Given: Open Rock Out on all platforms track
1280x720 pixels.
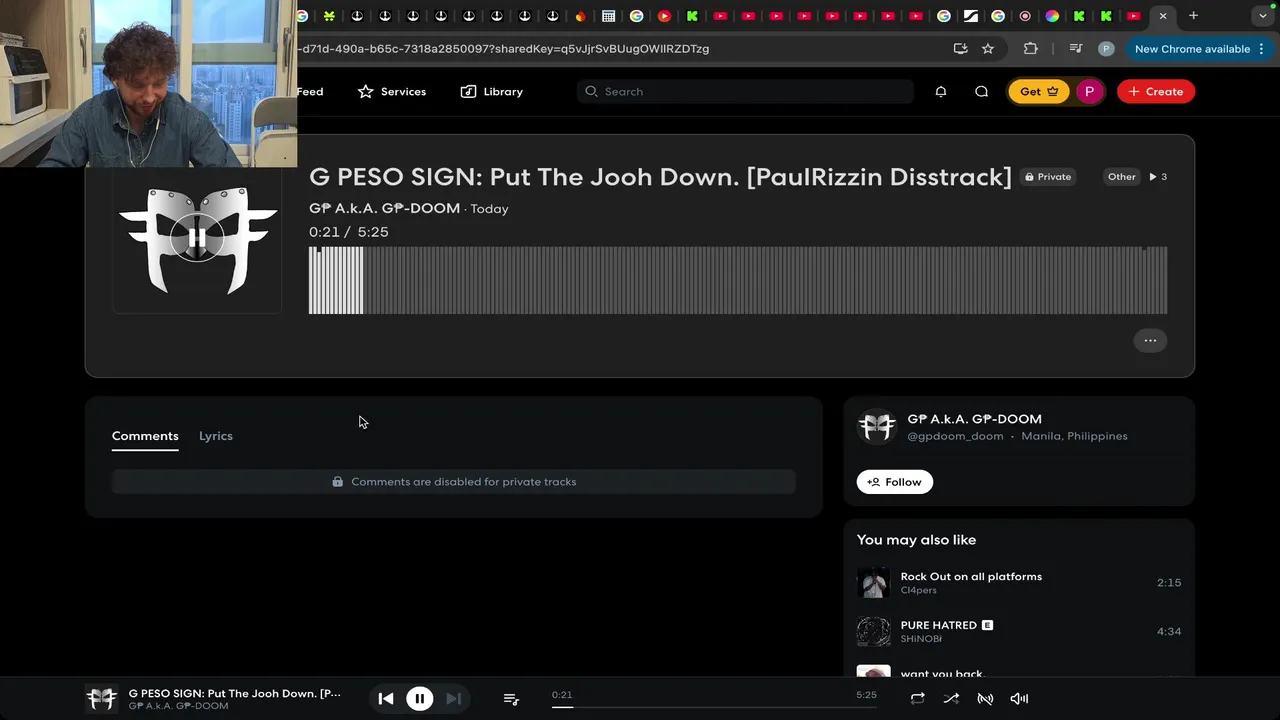Looking at the screenshot, I should (971, 576).
